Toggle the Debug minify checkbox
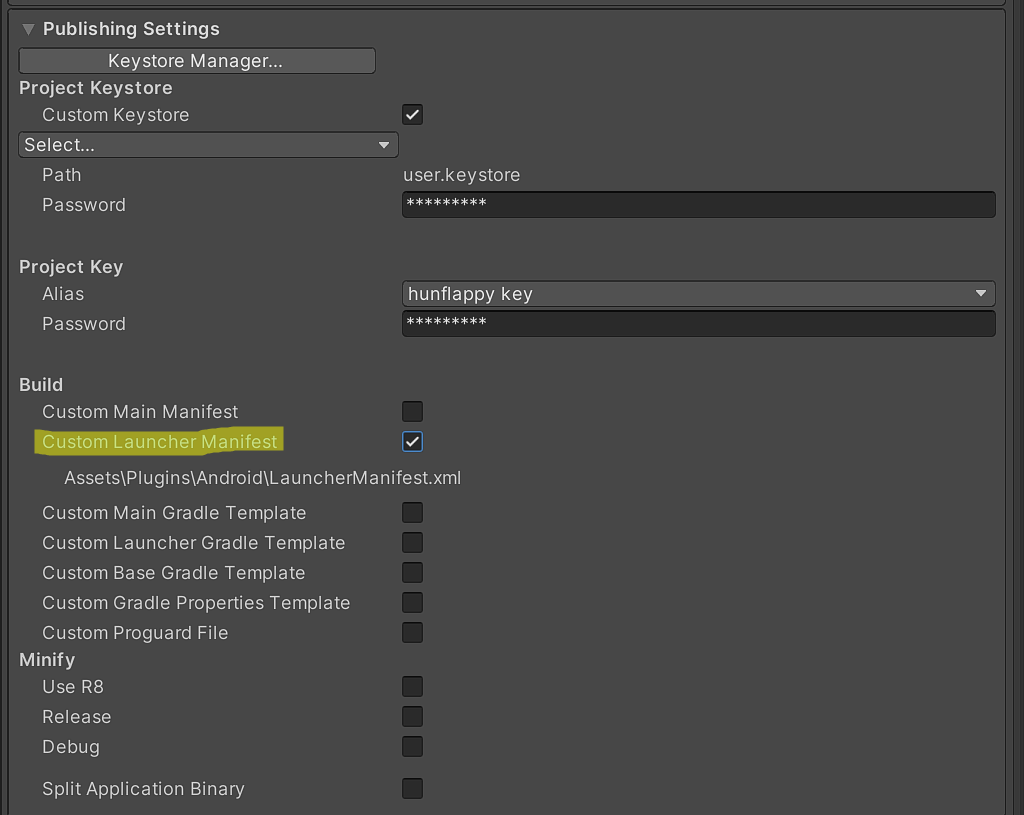 point(412,746)
